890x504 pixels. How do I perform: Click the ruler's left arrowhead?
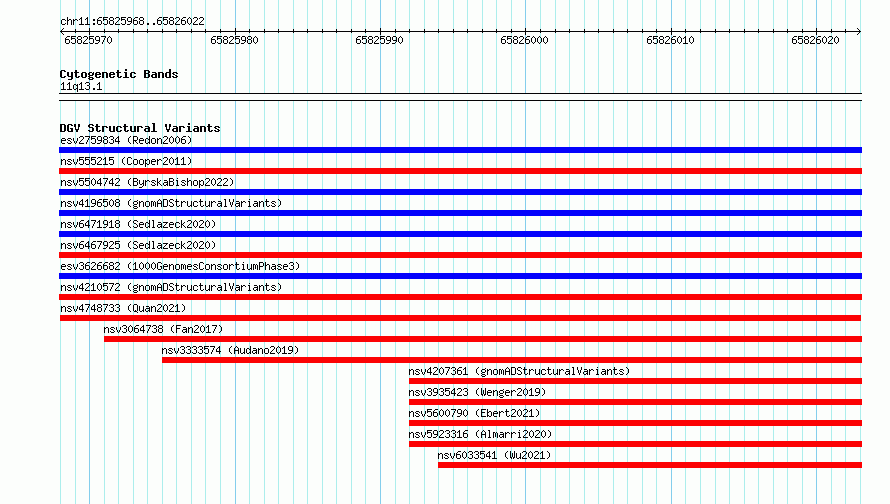click(x=62, y=31)
